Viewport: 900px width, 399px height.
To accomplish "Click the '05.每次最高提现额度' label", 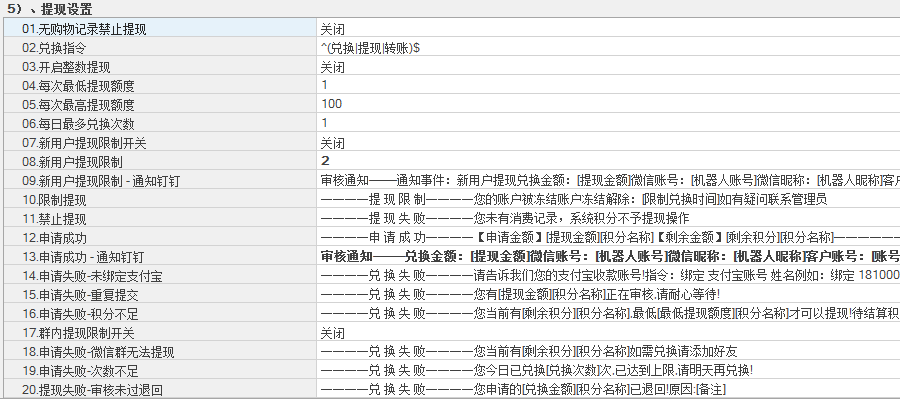I will pyautogui.click(x=78, y=105).
